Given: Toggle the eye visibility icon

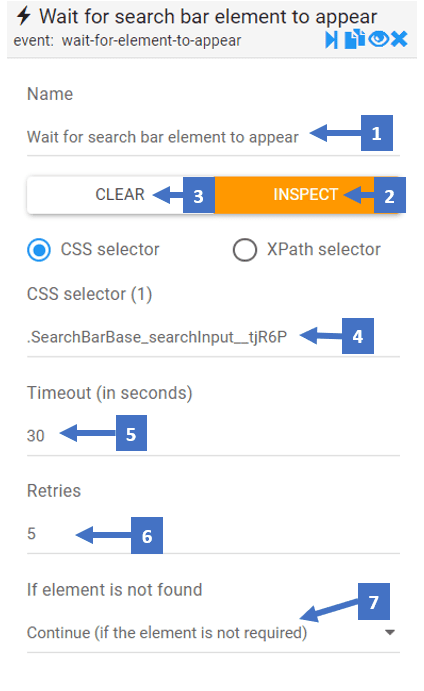Looking at the screenshot, I should point(379,39).
